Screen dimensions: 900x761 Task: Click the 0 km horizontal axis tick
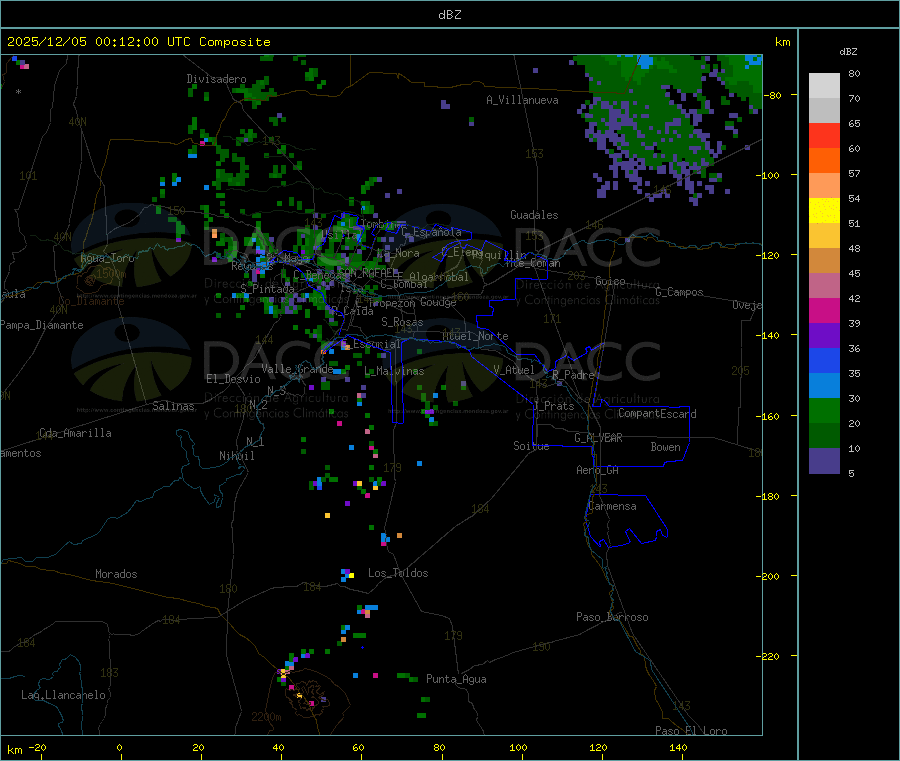tap(119, 747)
